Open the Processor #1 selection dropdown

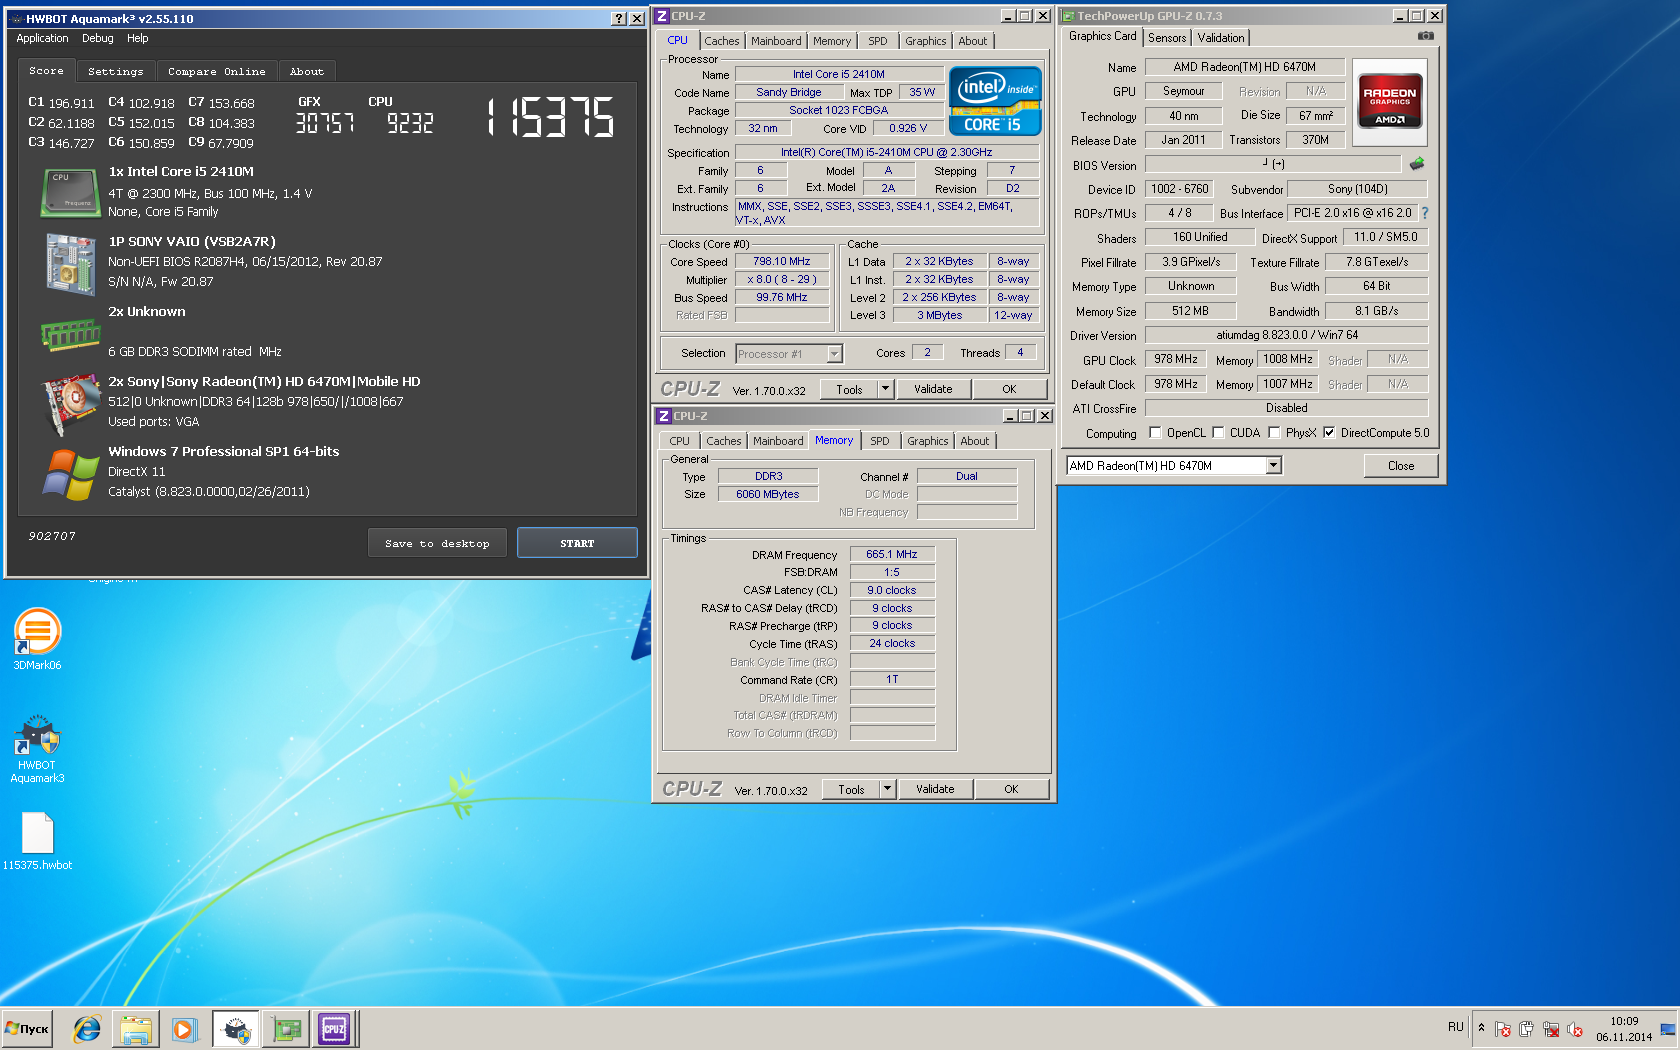(834, 354)
